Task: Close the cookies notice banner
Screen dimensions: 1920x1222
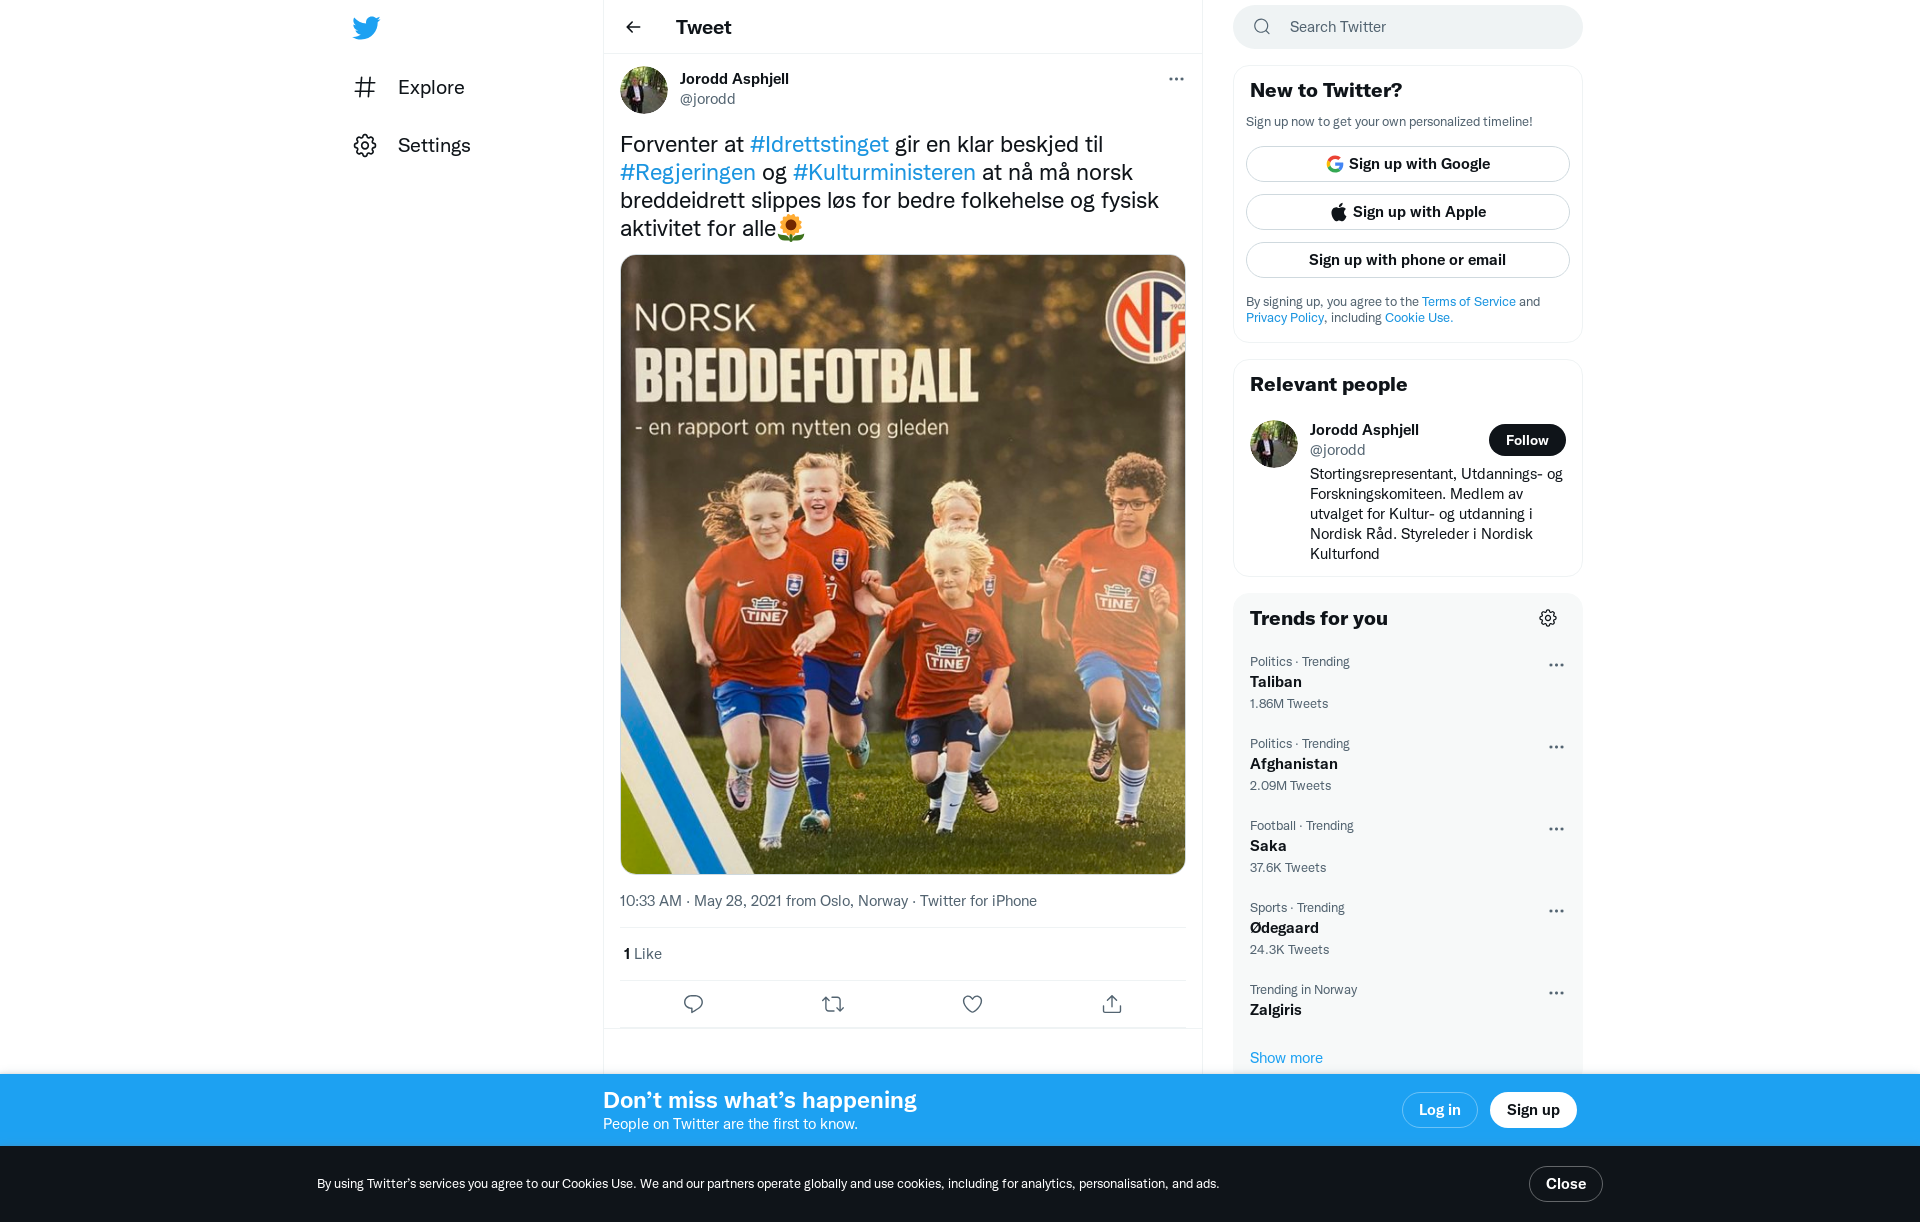Action: 1566,1184
